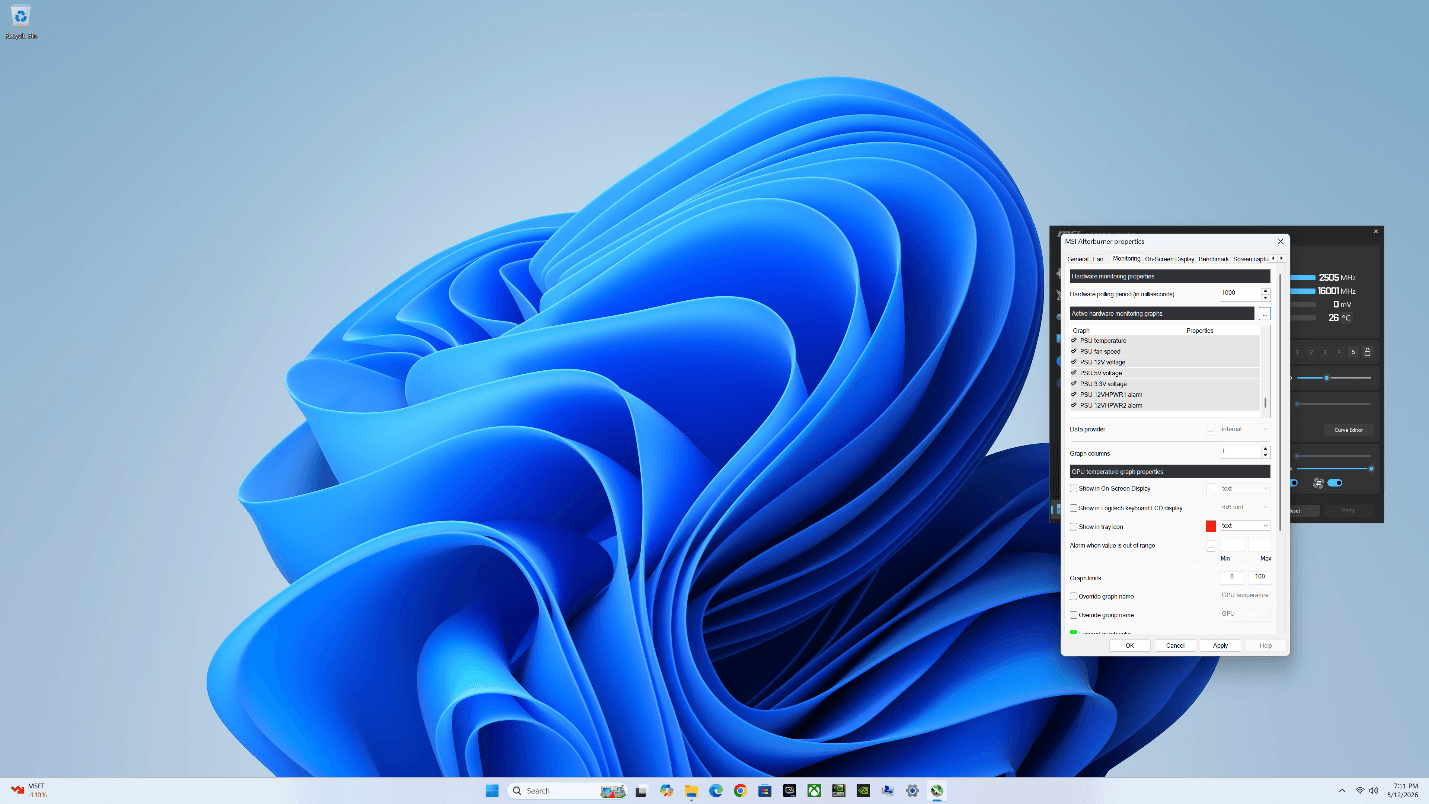Select profile slot 1 in Afterburner main window
The height and width of the screenshot is (804, 1429).
pyautogui.click(x=1298, y=352)
